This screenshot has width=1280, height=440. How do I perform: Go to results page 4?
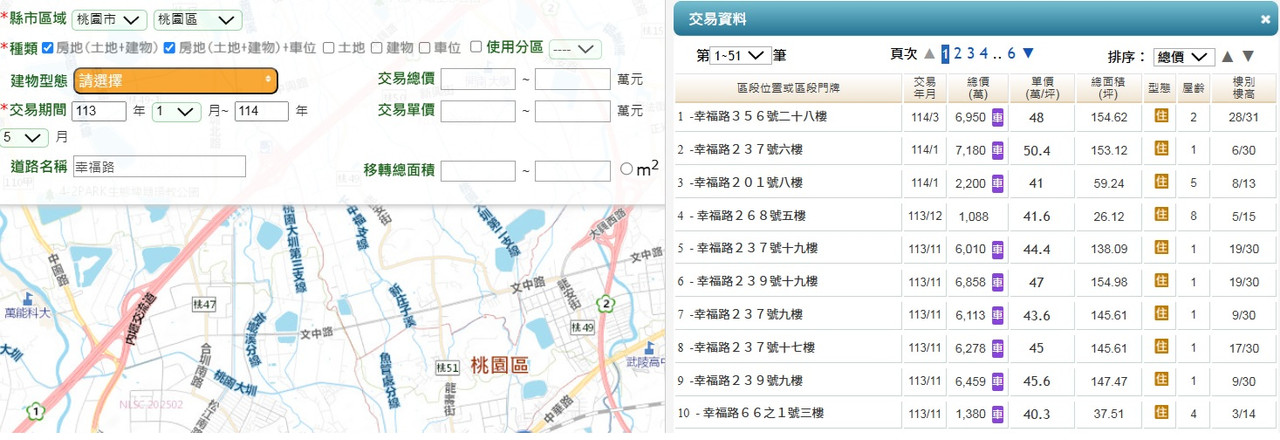983,54
